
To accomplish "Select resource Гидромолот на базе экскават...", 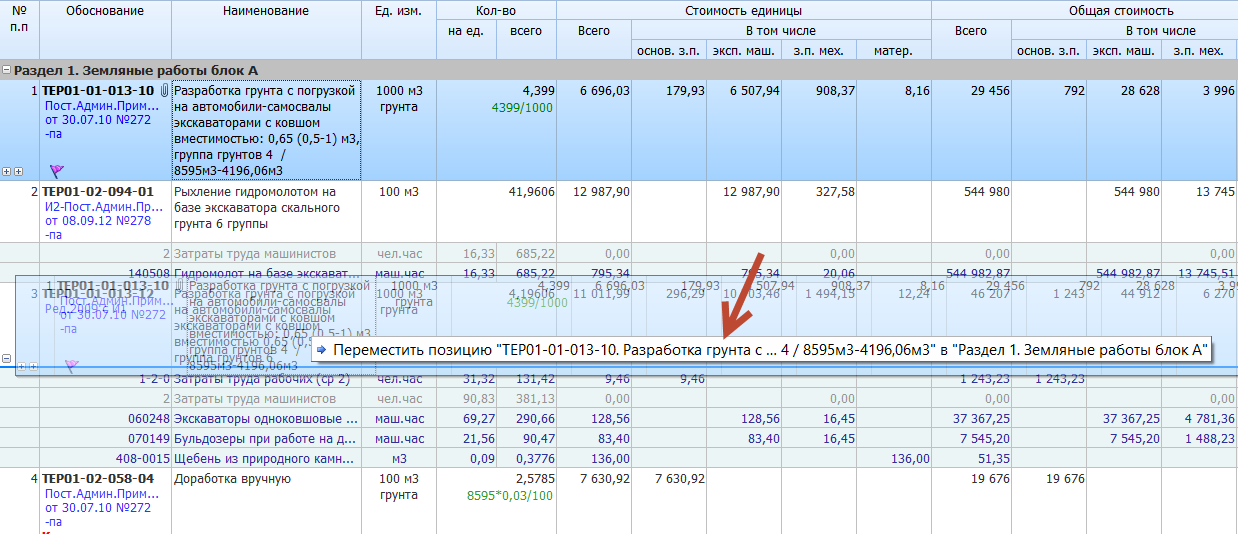I will [x=267, y=273].
